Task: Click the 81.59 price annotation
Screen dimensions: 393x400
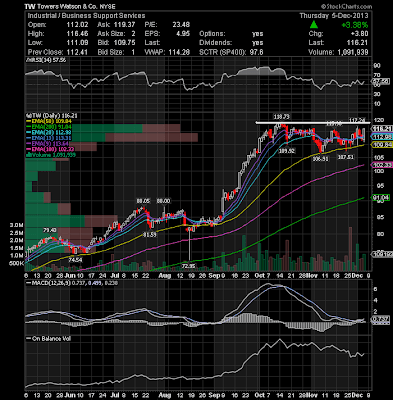Action: (x=150, y=235)
